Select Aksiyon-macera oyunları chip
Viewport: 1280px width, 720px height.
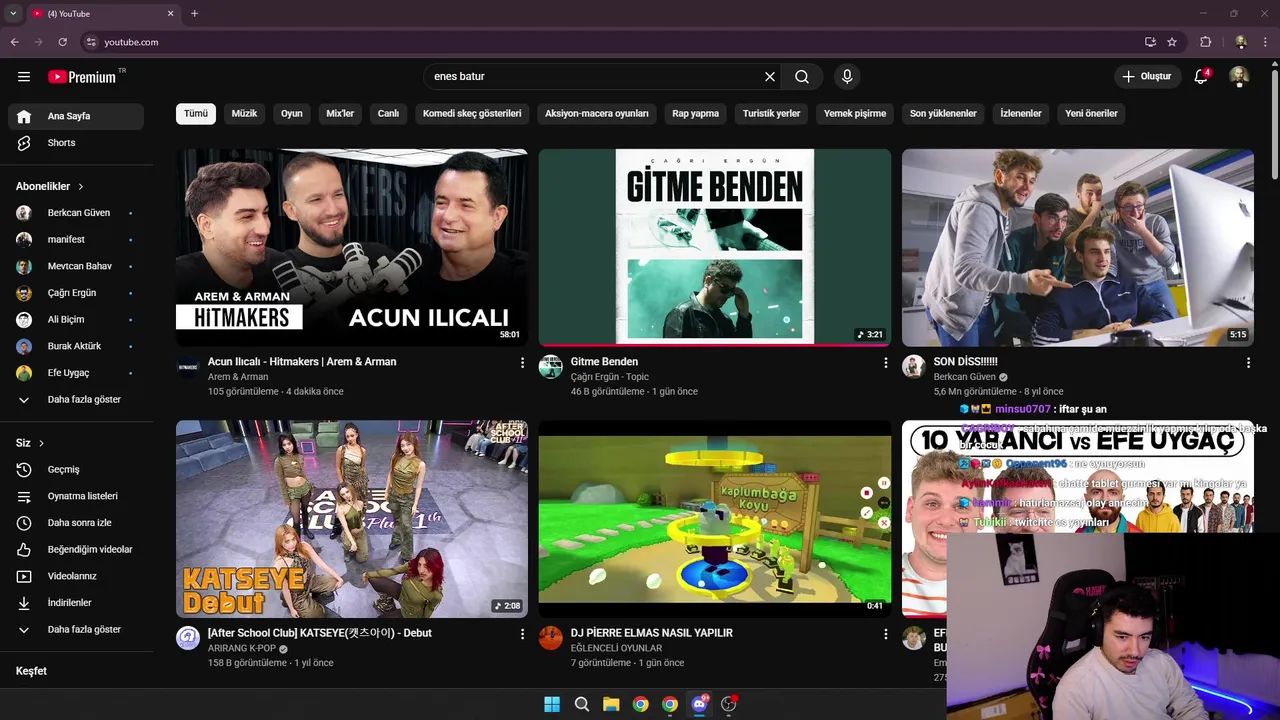[597, 113]
